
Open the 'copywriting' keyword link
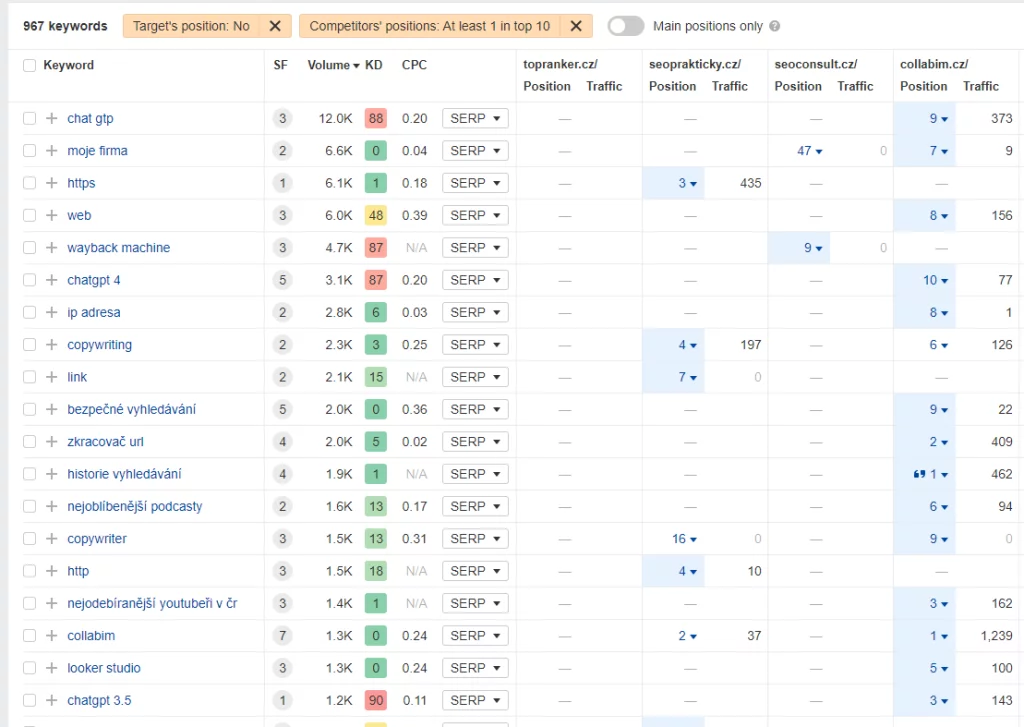(x=99, y=345)
